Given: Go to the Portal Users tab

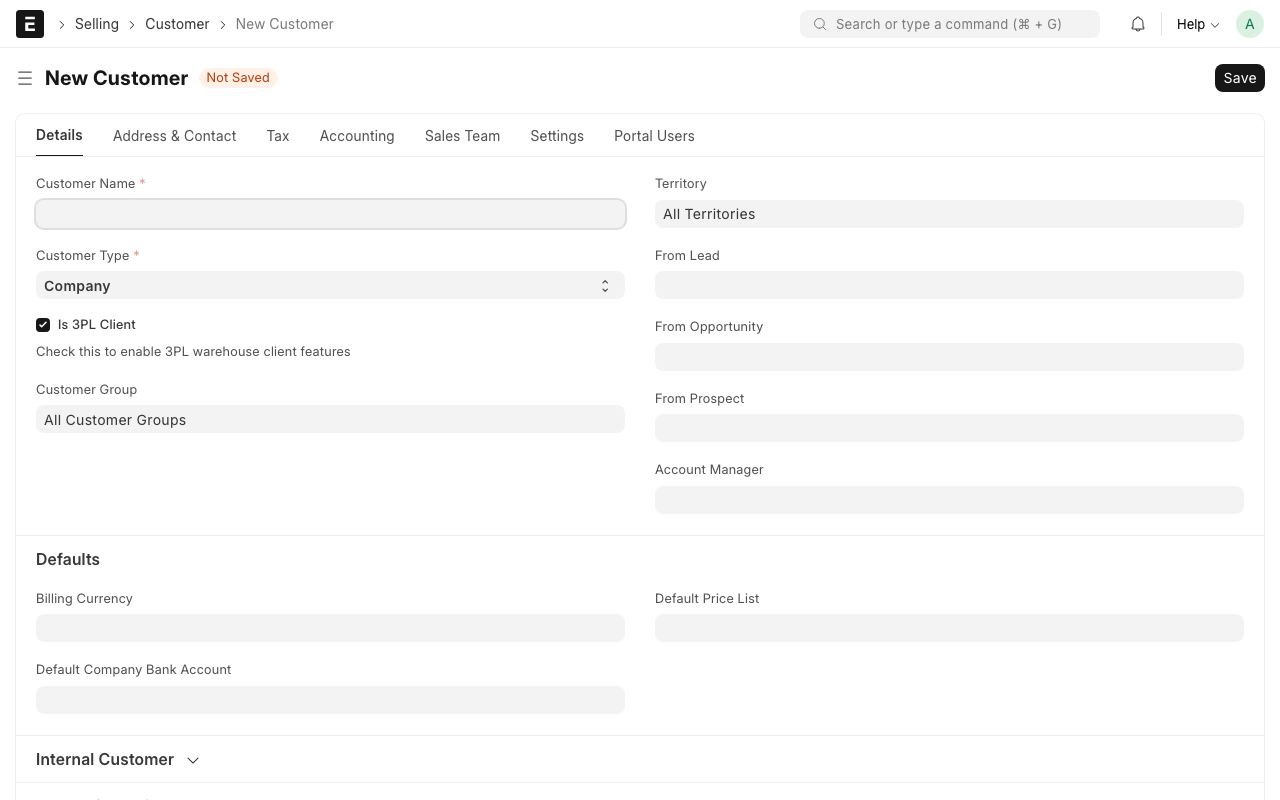Looking at the screenshot, I should tap(654, 136).
